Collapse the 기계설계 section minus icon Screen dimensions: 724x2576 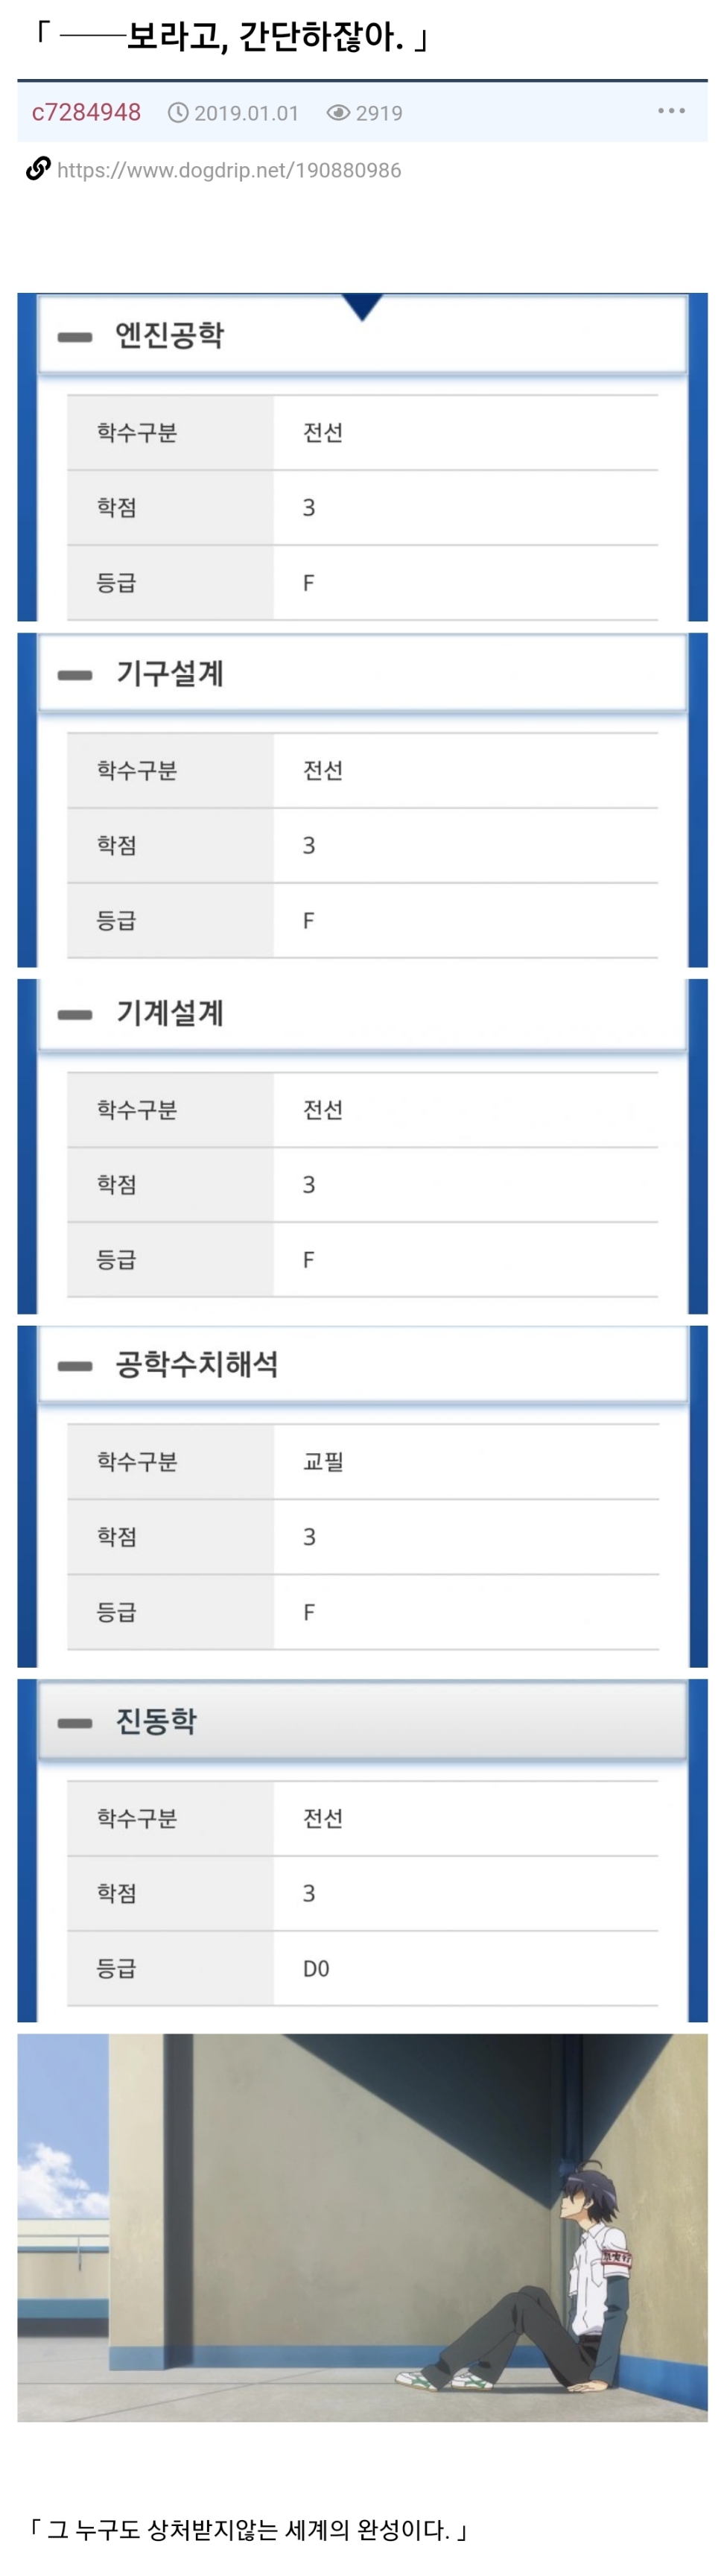[x=75, y=1015]
